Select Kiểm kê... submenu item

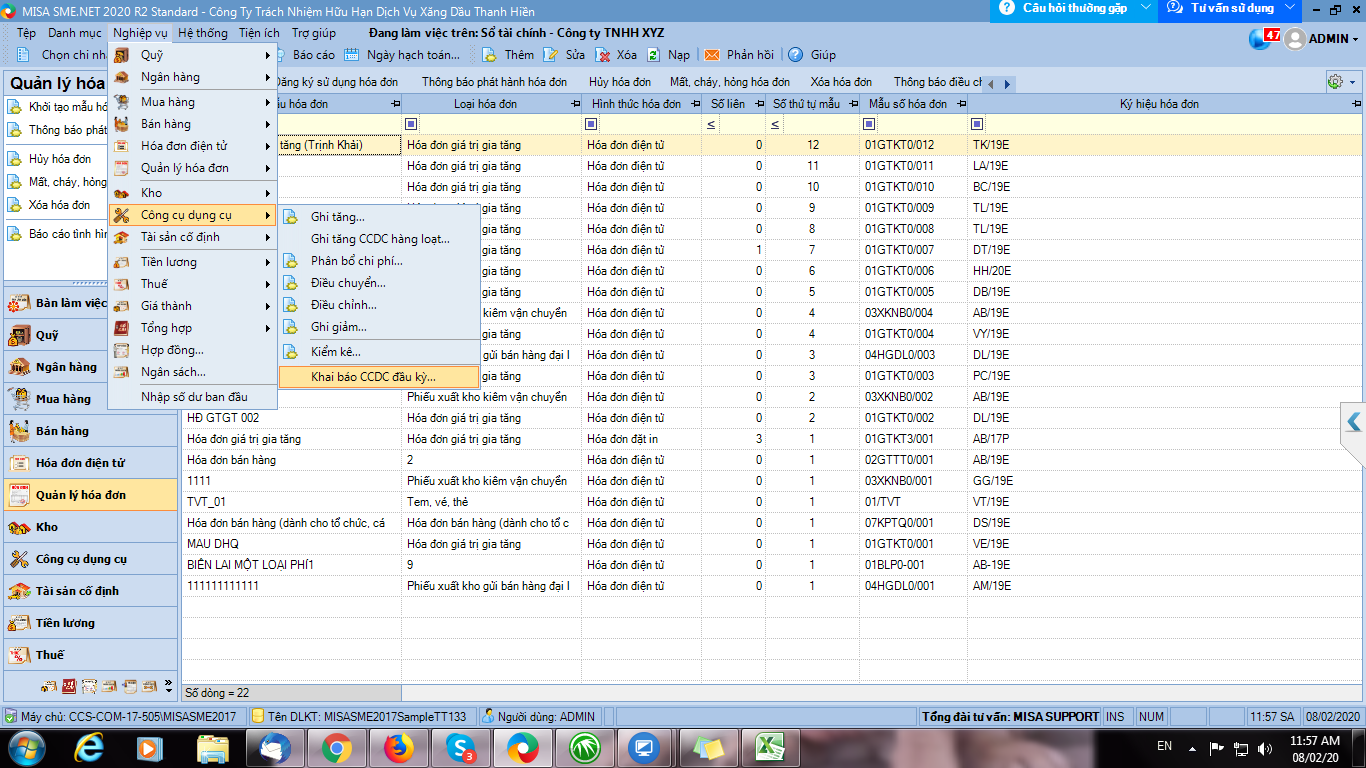379,352
